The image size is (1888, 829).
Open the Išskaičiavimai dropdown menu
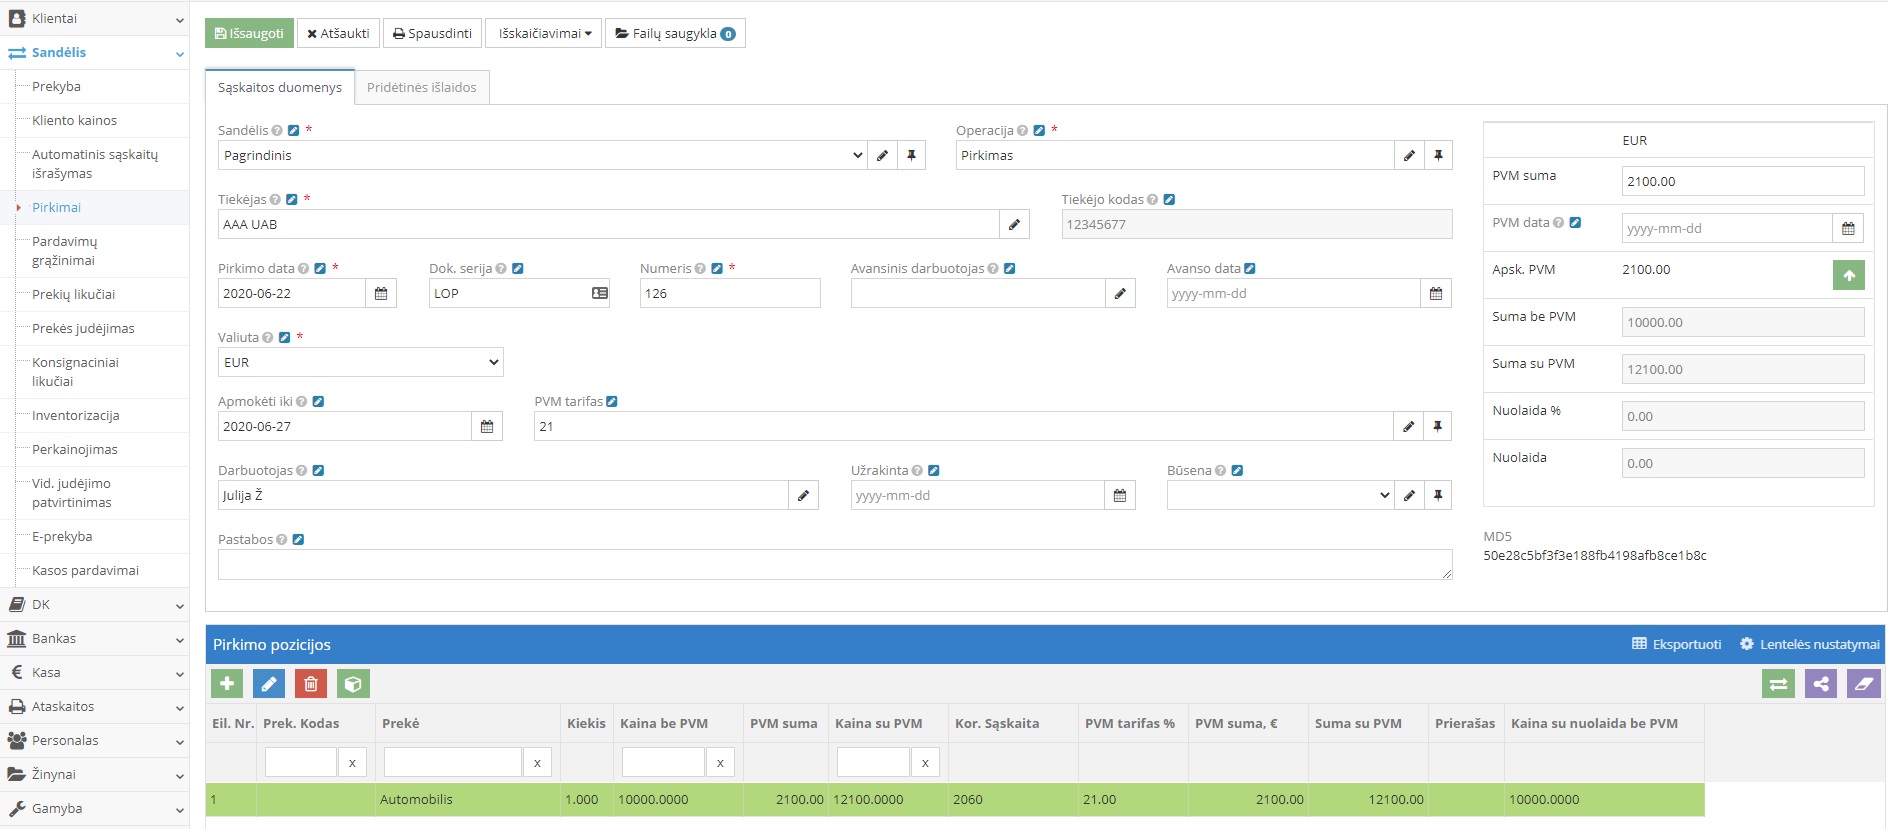tap(544, 34)
